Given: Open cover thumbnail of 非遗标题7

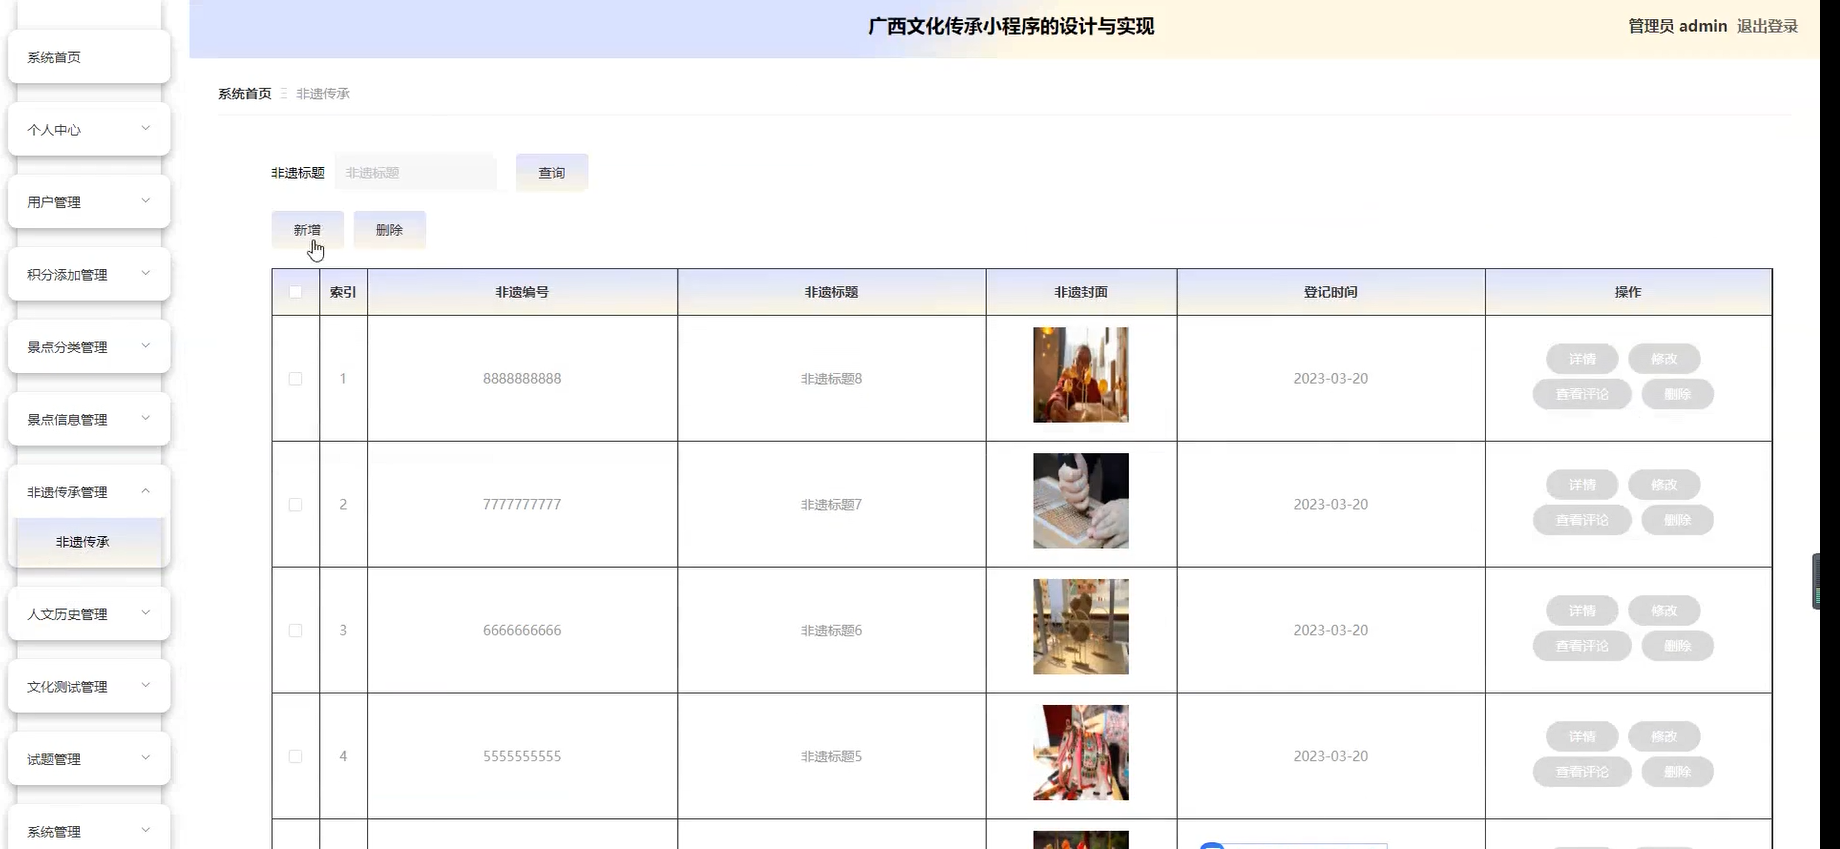Looking at the screenshot, I should coord(1081,501).
